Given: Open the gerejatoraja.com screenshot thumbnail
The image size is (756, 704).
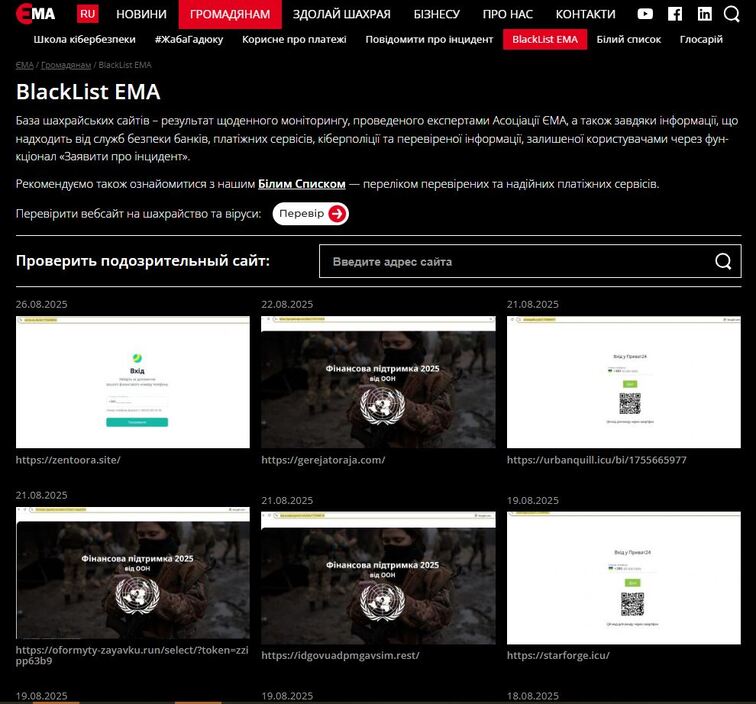Looking at the screenshot, I should point(378,382).
